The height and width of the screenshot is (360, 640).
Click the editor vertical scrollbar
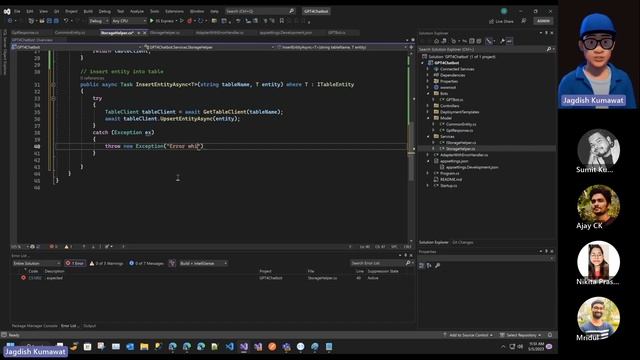411,147
